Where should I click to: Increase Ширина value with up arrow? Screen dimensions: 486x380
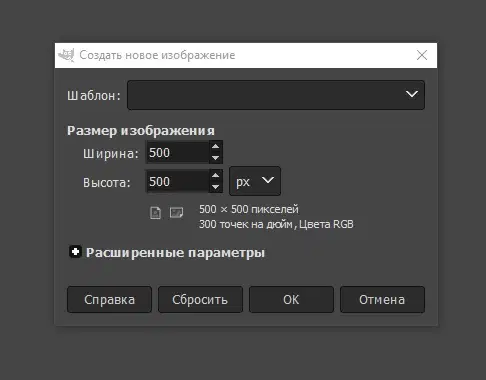(216, 146)
